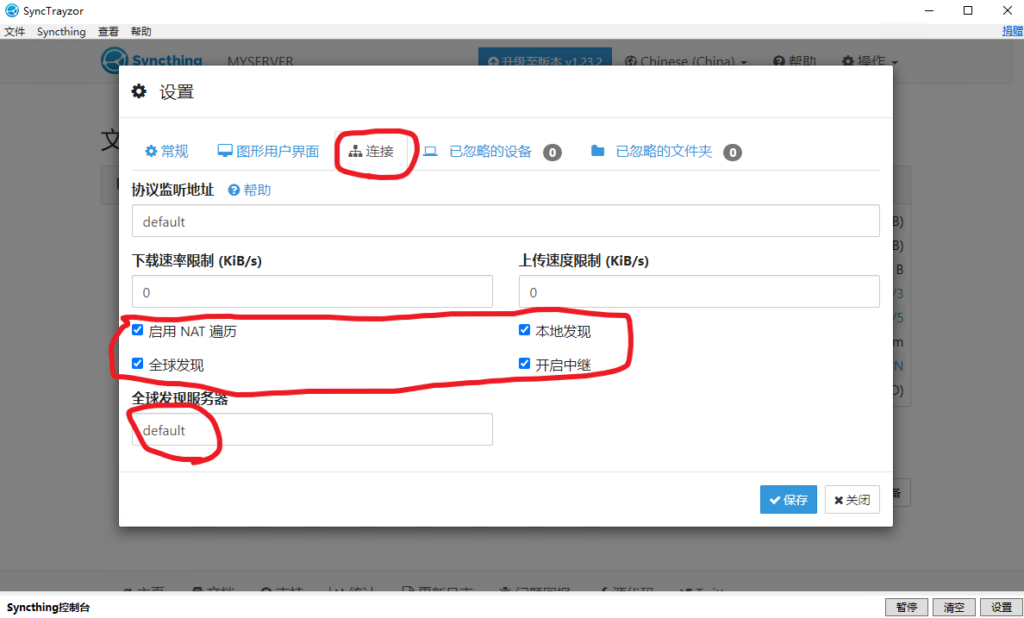Toggle the 启用 NAT 遍历 checkbox
This screenshot has height=618, width=1024.
(x=138, y=330)
